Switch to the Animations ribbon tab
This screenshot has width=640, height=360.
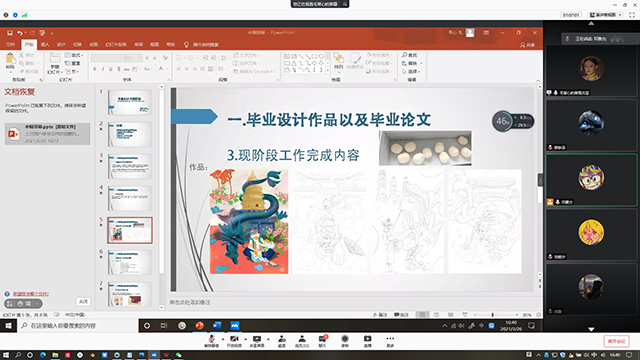click(94, 44)
